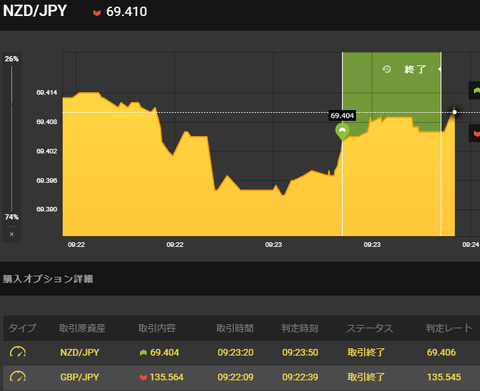Click trade time 09:22:09
The width and height of the screenshot is (480, 391).
[235, 377]
